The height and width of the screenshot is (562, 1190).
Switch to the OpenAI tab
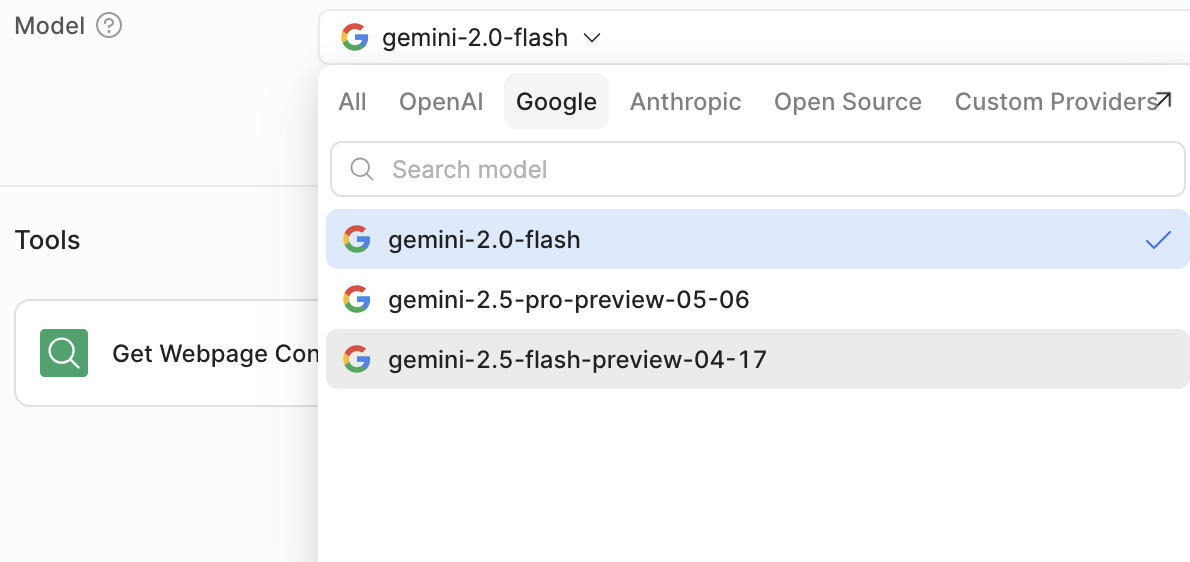[x=441, y=102]
